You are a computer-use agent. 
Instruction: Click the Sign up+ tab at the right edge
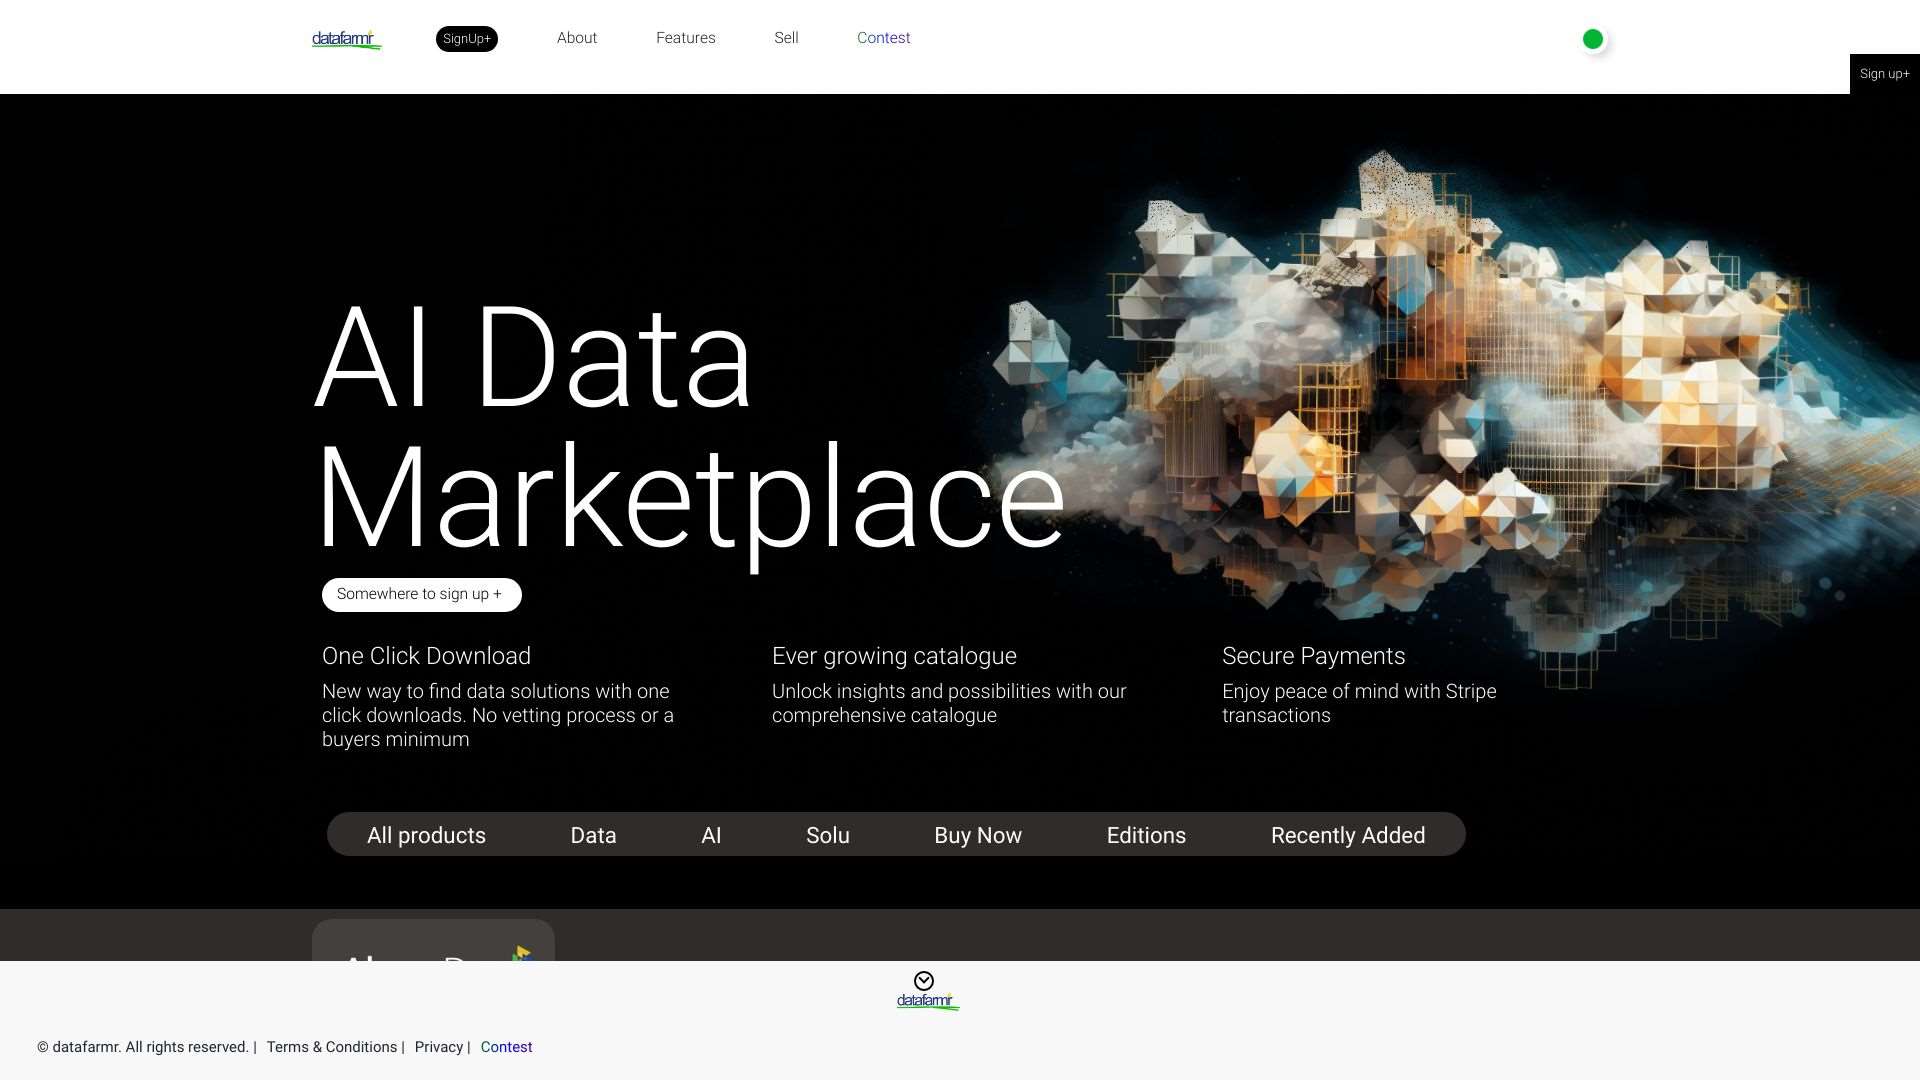1884,74
